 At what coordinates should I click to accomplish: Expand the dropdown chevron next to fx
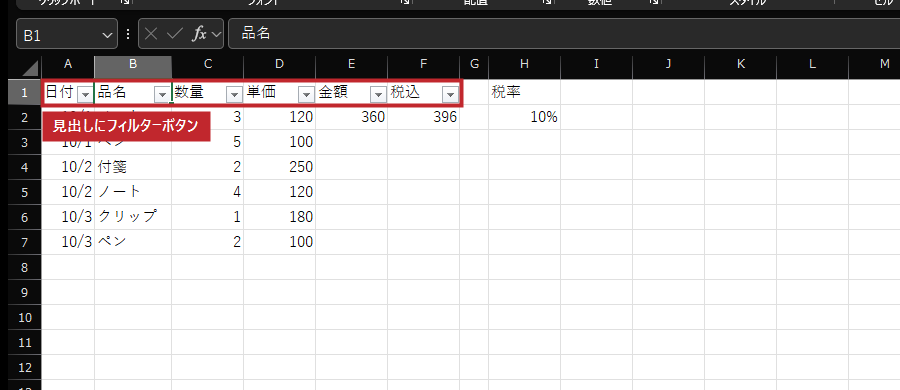(x=216, y=34)
